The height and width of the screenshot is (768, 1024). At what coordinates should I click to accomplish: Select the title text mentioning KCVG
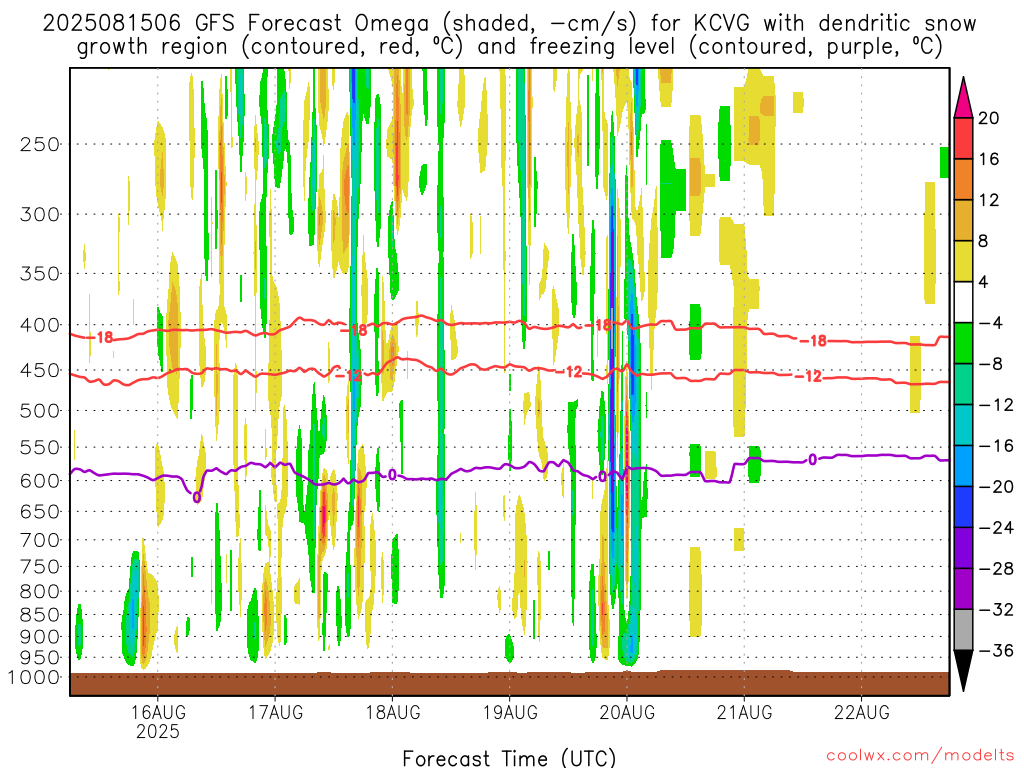509,35
